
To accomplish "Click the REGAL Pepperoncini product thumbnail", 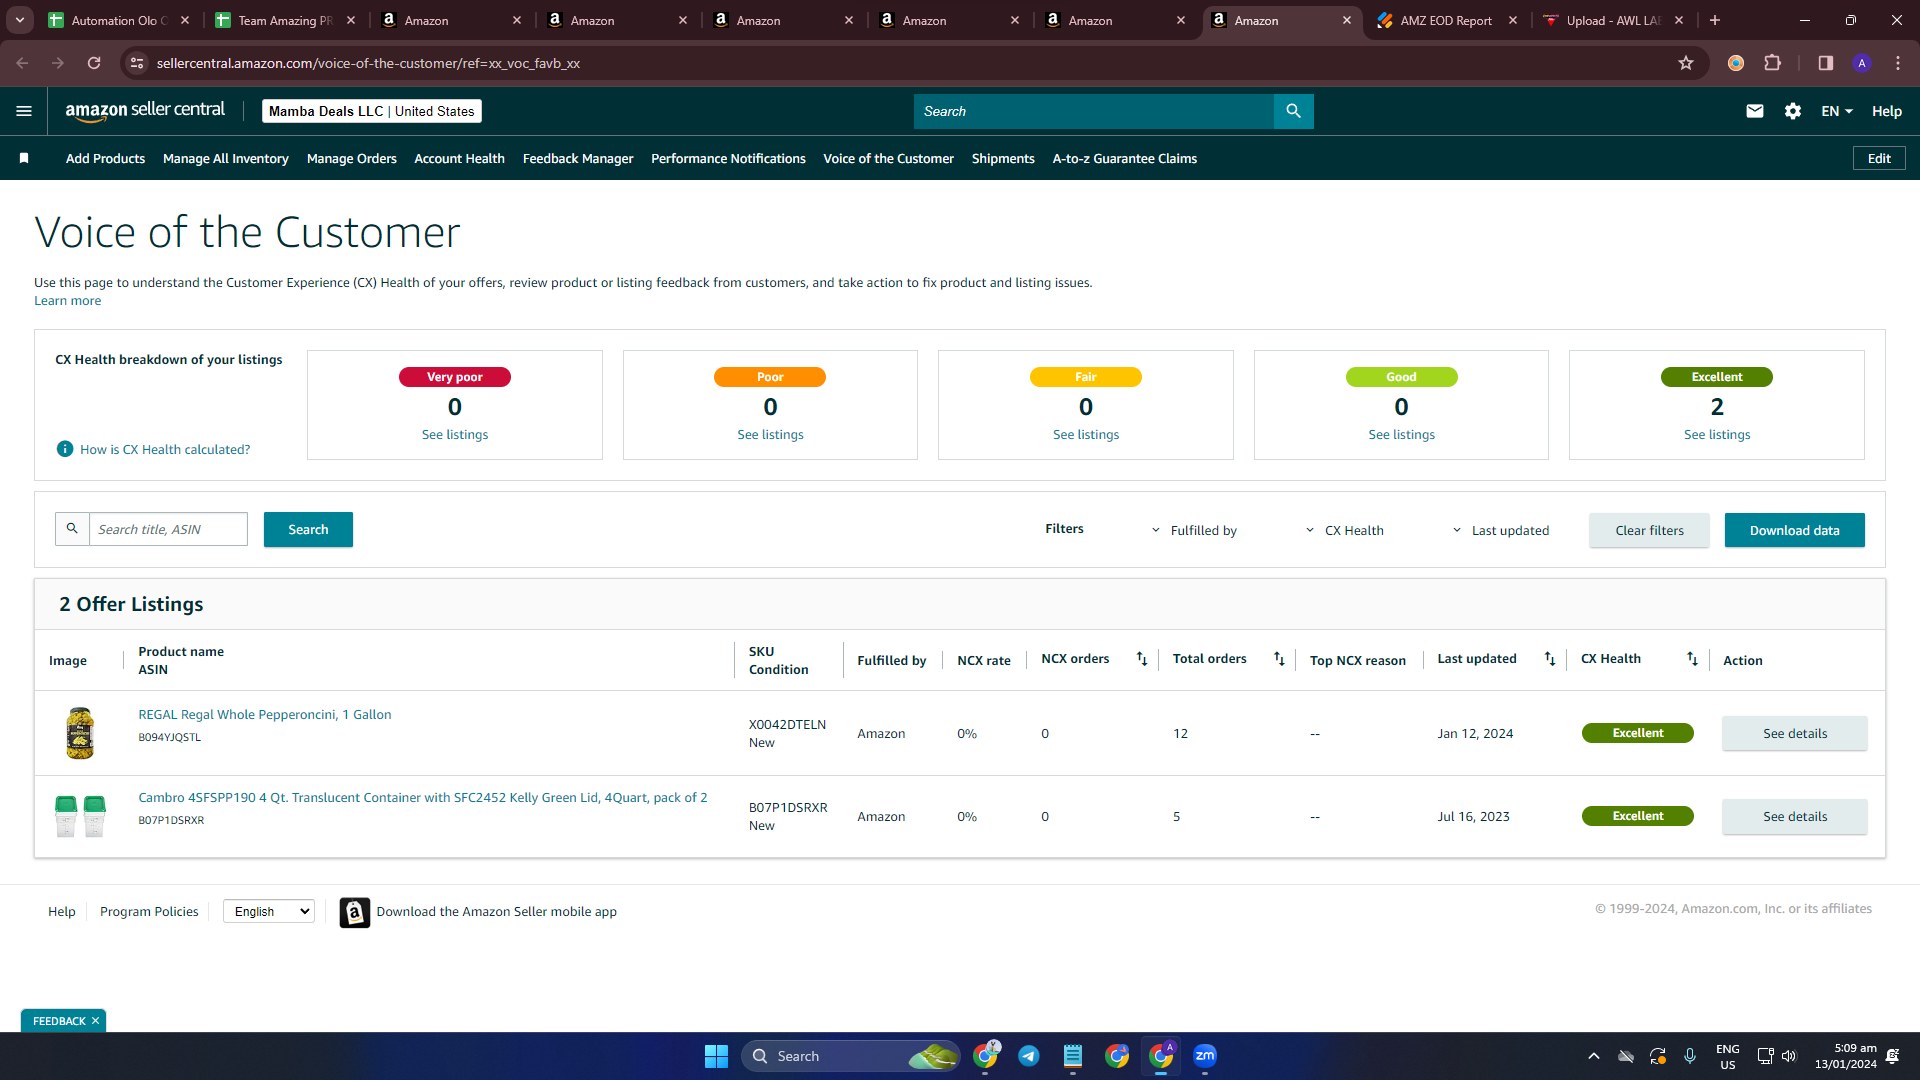I will click(x=80, y=733).
